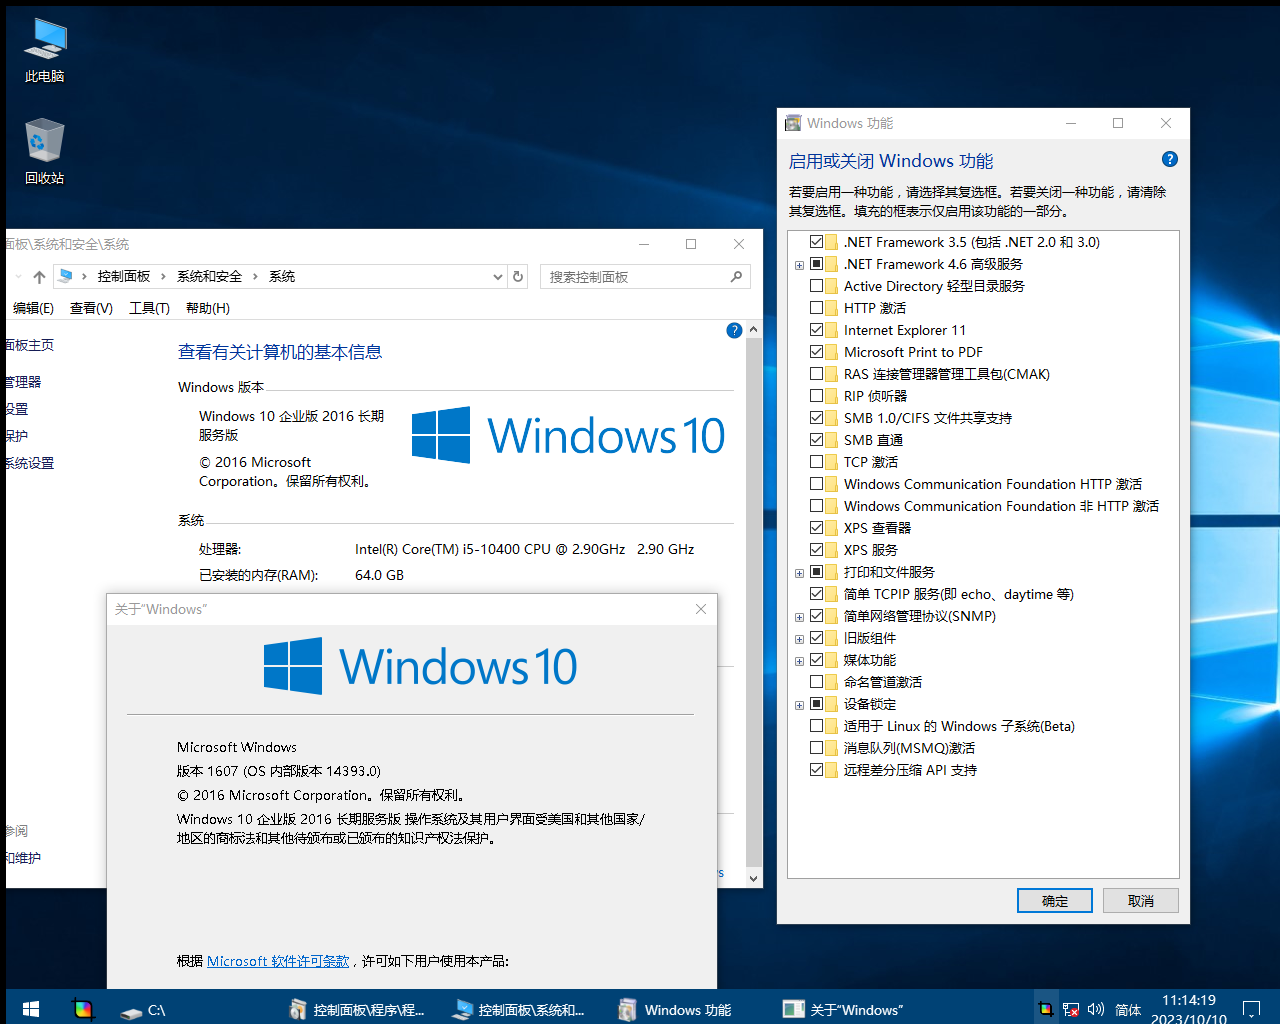Uncheck .NET Framework 3.5 feature
The image size is (1280, 1024).
point(817,242)
